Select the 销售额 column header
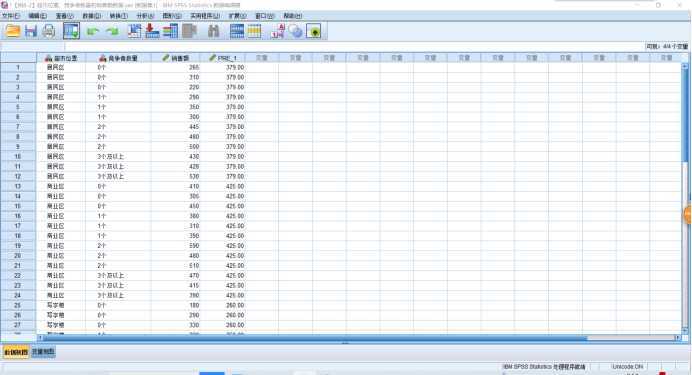The width and height of the screenshot is (692, 375). 176,58
